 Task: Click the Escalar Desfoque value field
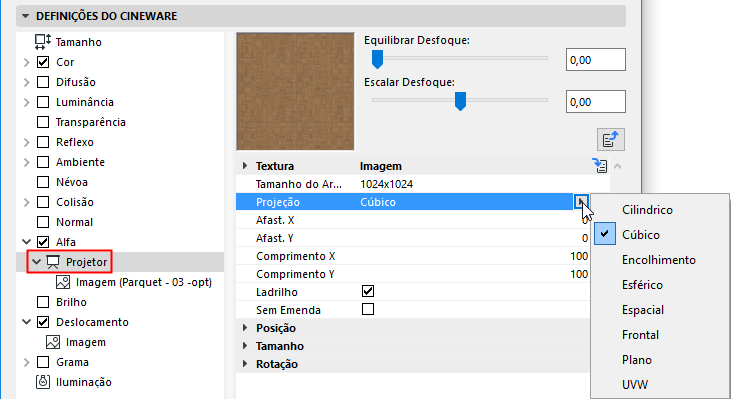(x=595, y=102)
